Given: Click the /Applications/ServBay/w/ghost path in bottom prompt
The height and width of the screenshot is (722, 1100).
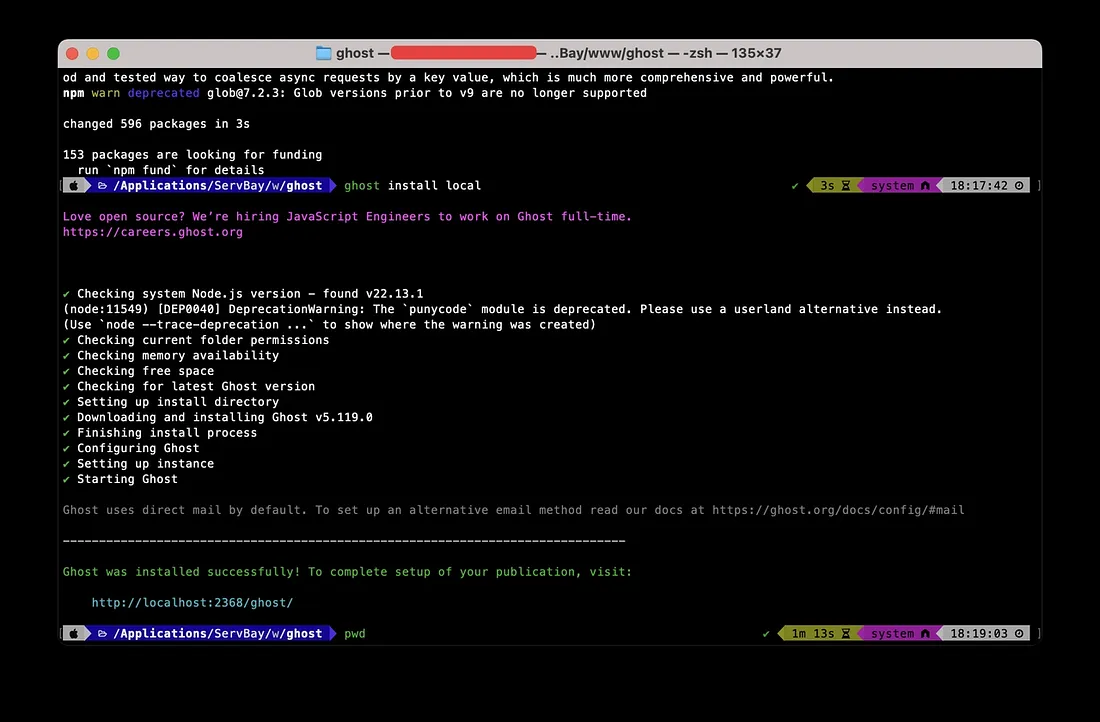Looking at the screenshot, I should click(x=217, y=634).
